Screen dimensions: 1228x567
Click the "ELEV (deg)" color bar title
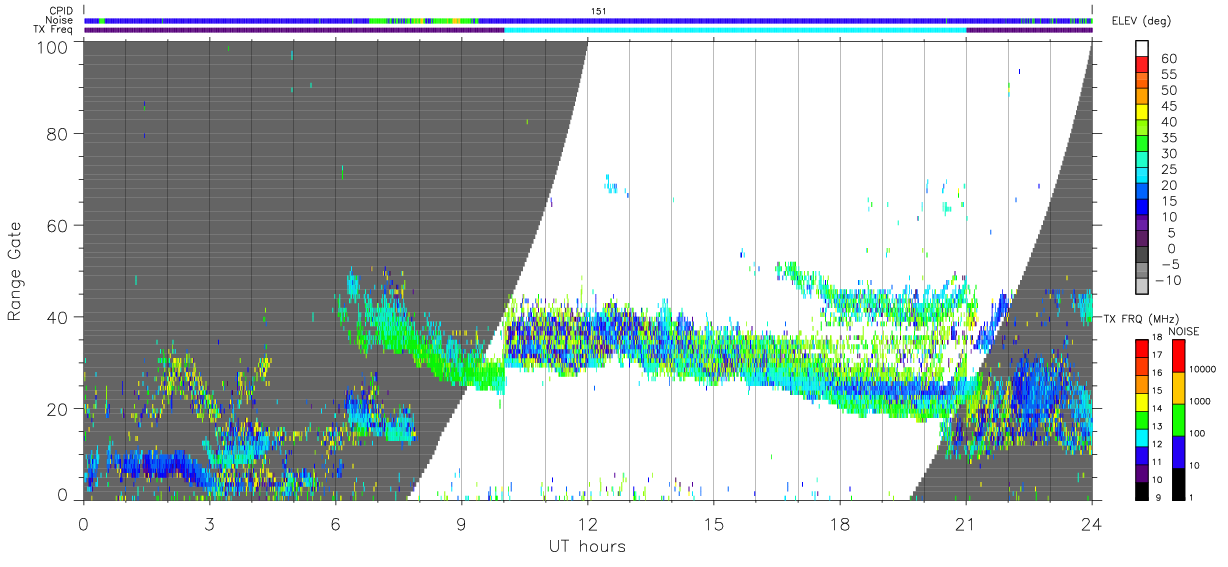click(1143, 20)
